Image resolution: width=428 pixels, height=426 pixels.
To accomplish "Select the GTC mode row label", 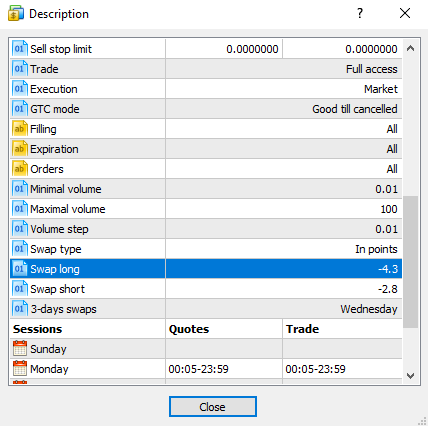I will point(55,109).
